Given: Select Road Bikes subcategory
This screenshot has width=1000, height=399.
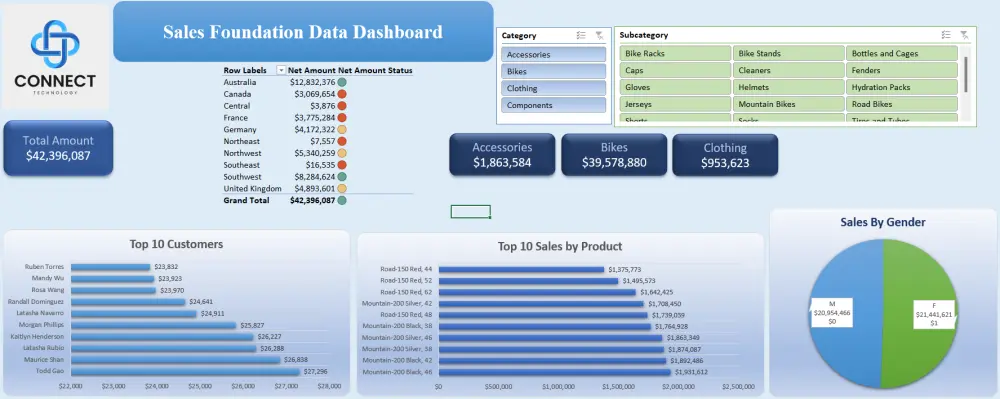Looking at the screenshot, I should click(x=902, y=104).
